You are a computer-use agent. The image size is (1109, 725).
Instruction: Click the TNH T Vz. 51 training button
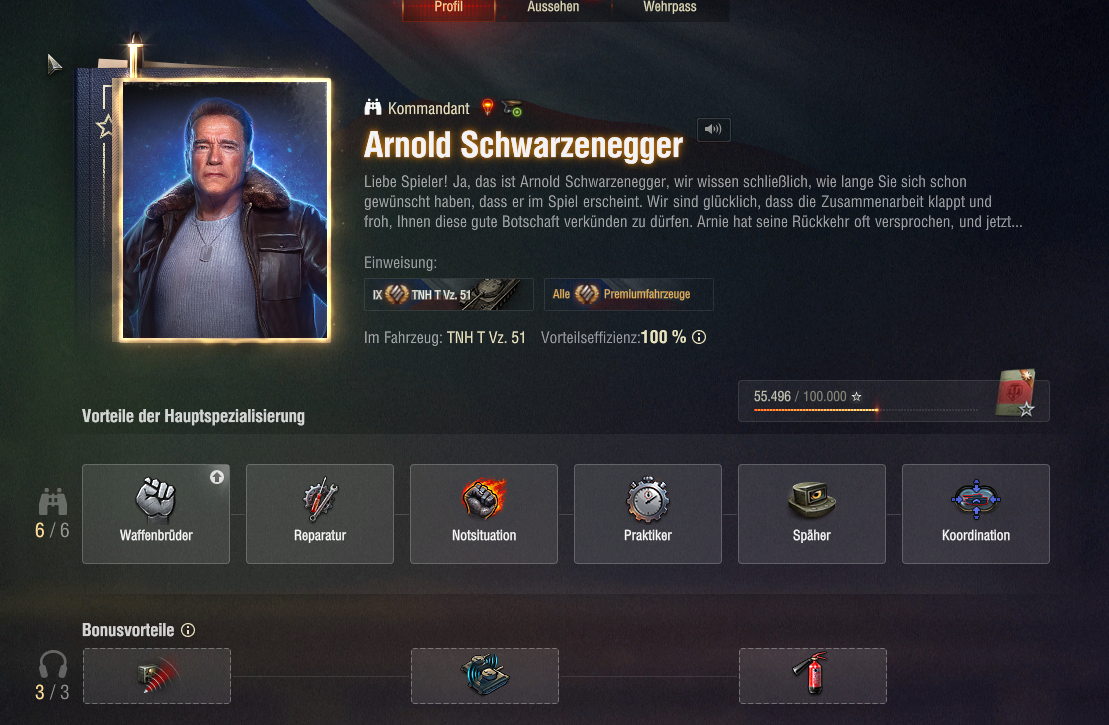(x=448, y=294)
